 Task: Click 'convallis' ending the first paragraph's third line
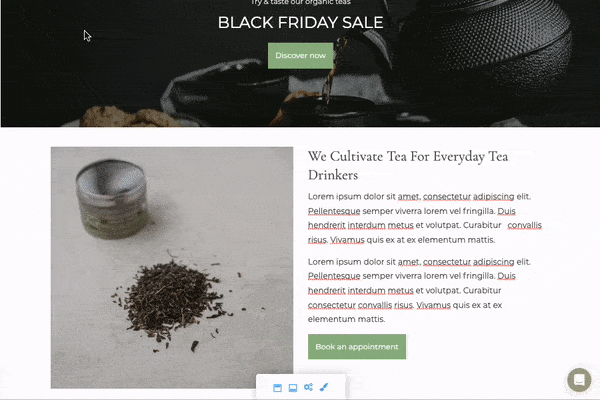click(x=524, y=225)
